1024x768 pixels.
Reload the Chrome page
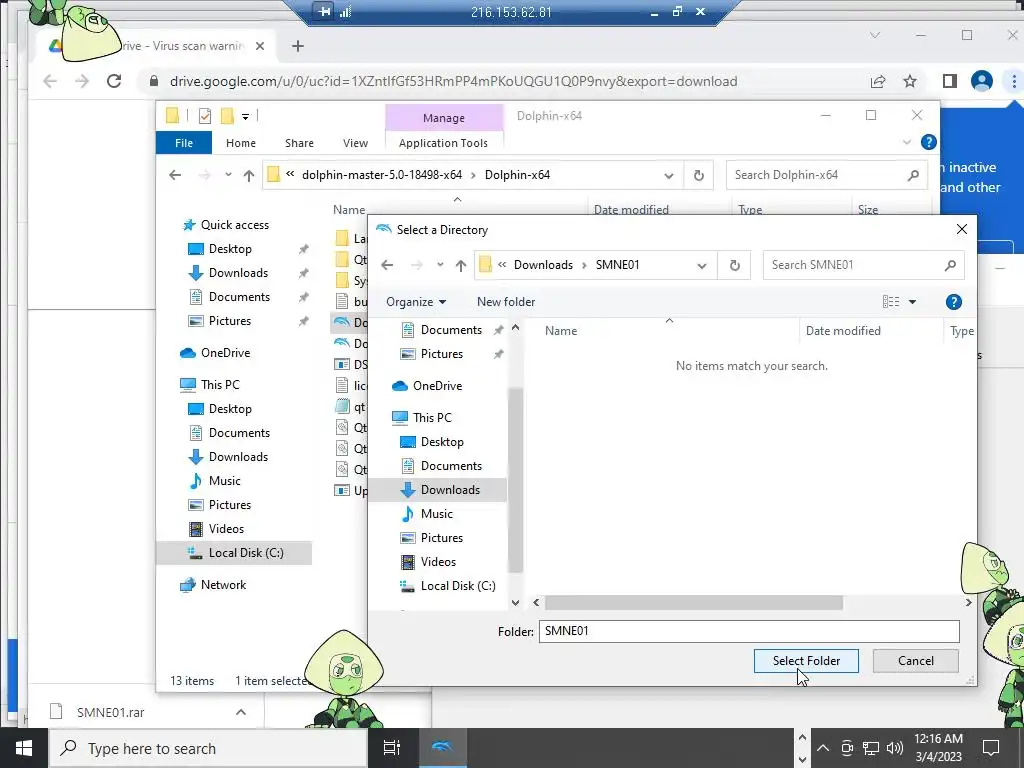pos(114,81)
